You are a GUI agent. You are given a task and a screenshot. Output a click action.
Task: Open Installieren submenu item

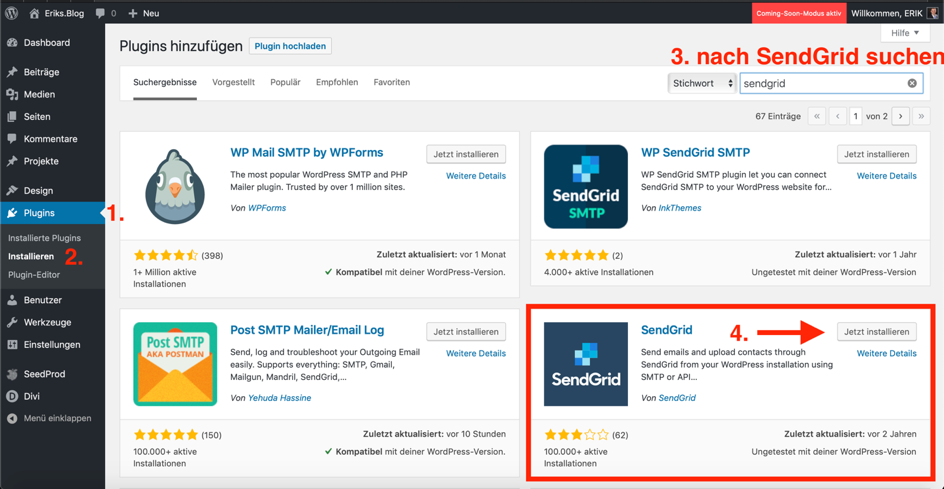pyautogui.click(x=31, y=257)
